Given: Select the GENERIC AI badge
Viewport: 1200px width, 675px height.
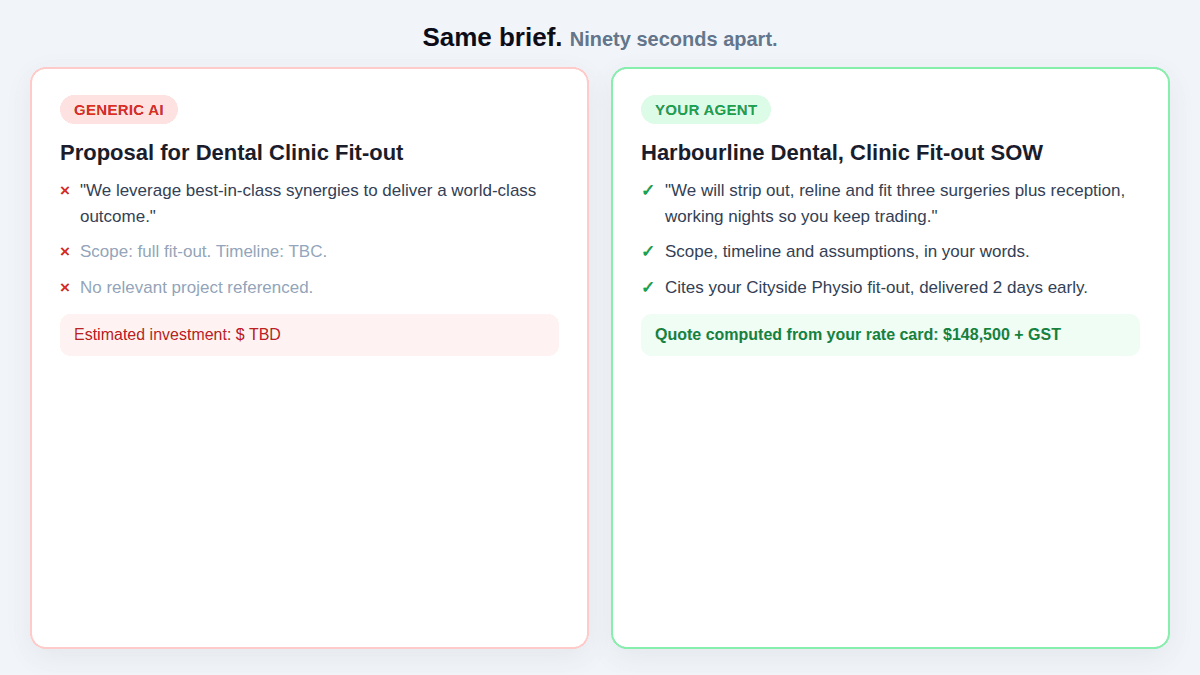Looking at the screenshot, I should click(119, 110).
